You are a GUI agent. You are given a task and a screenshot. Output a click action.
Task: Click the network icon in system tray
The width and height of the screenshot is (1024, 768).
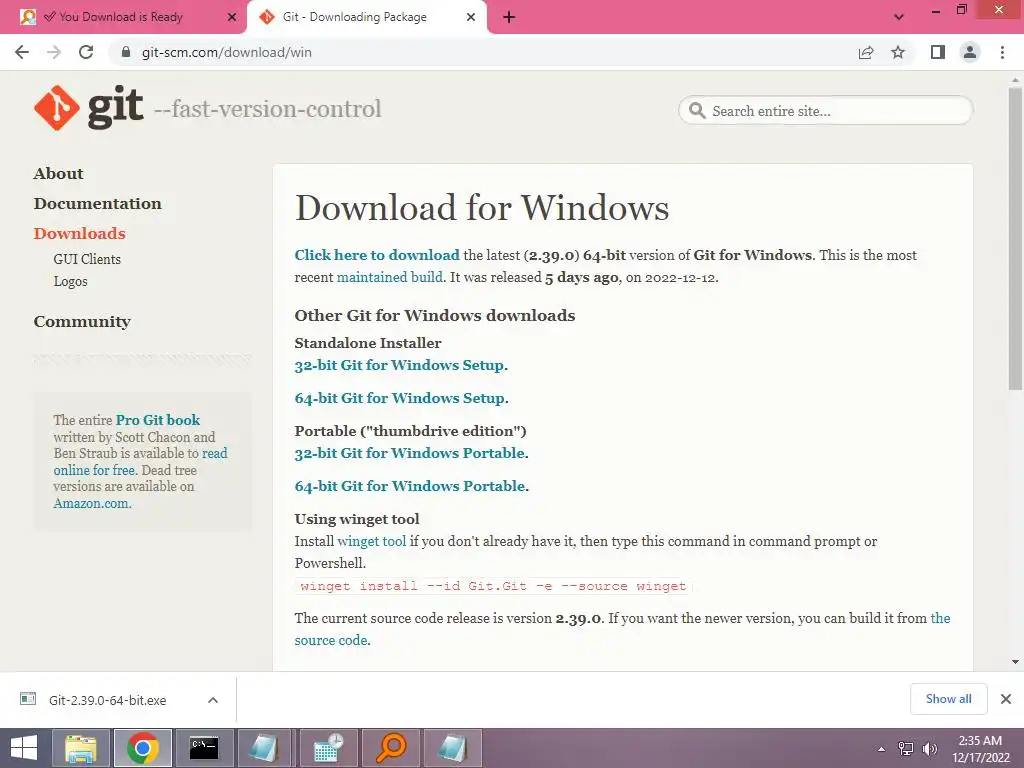point(906,748)
